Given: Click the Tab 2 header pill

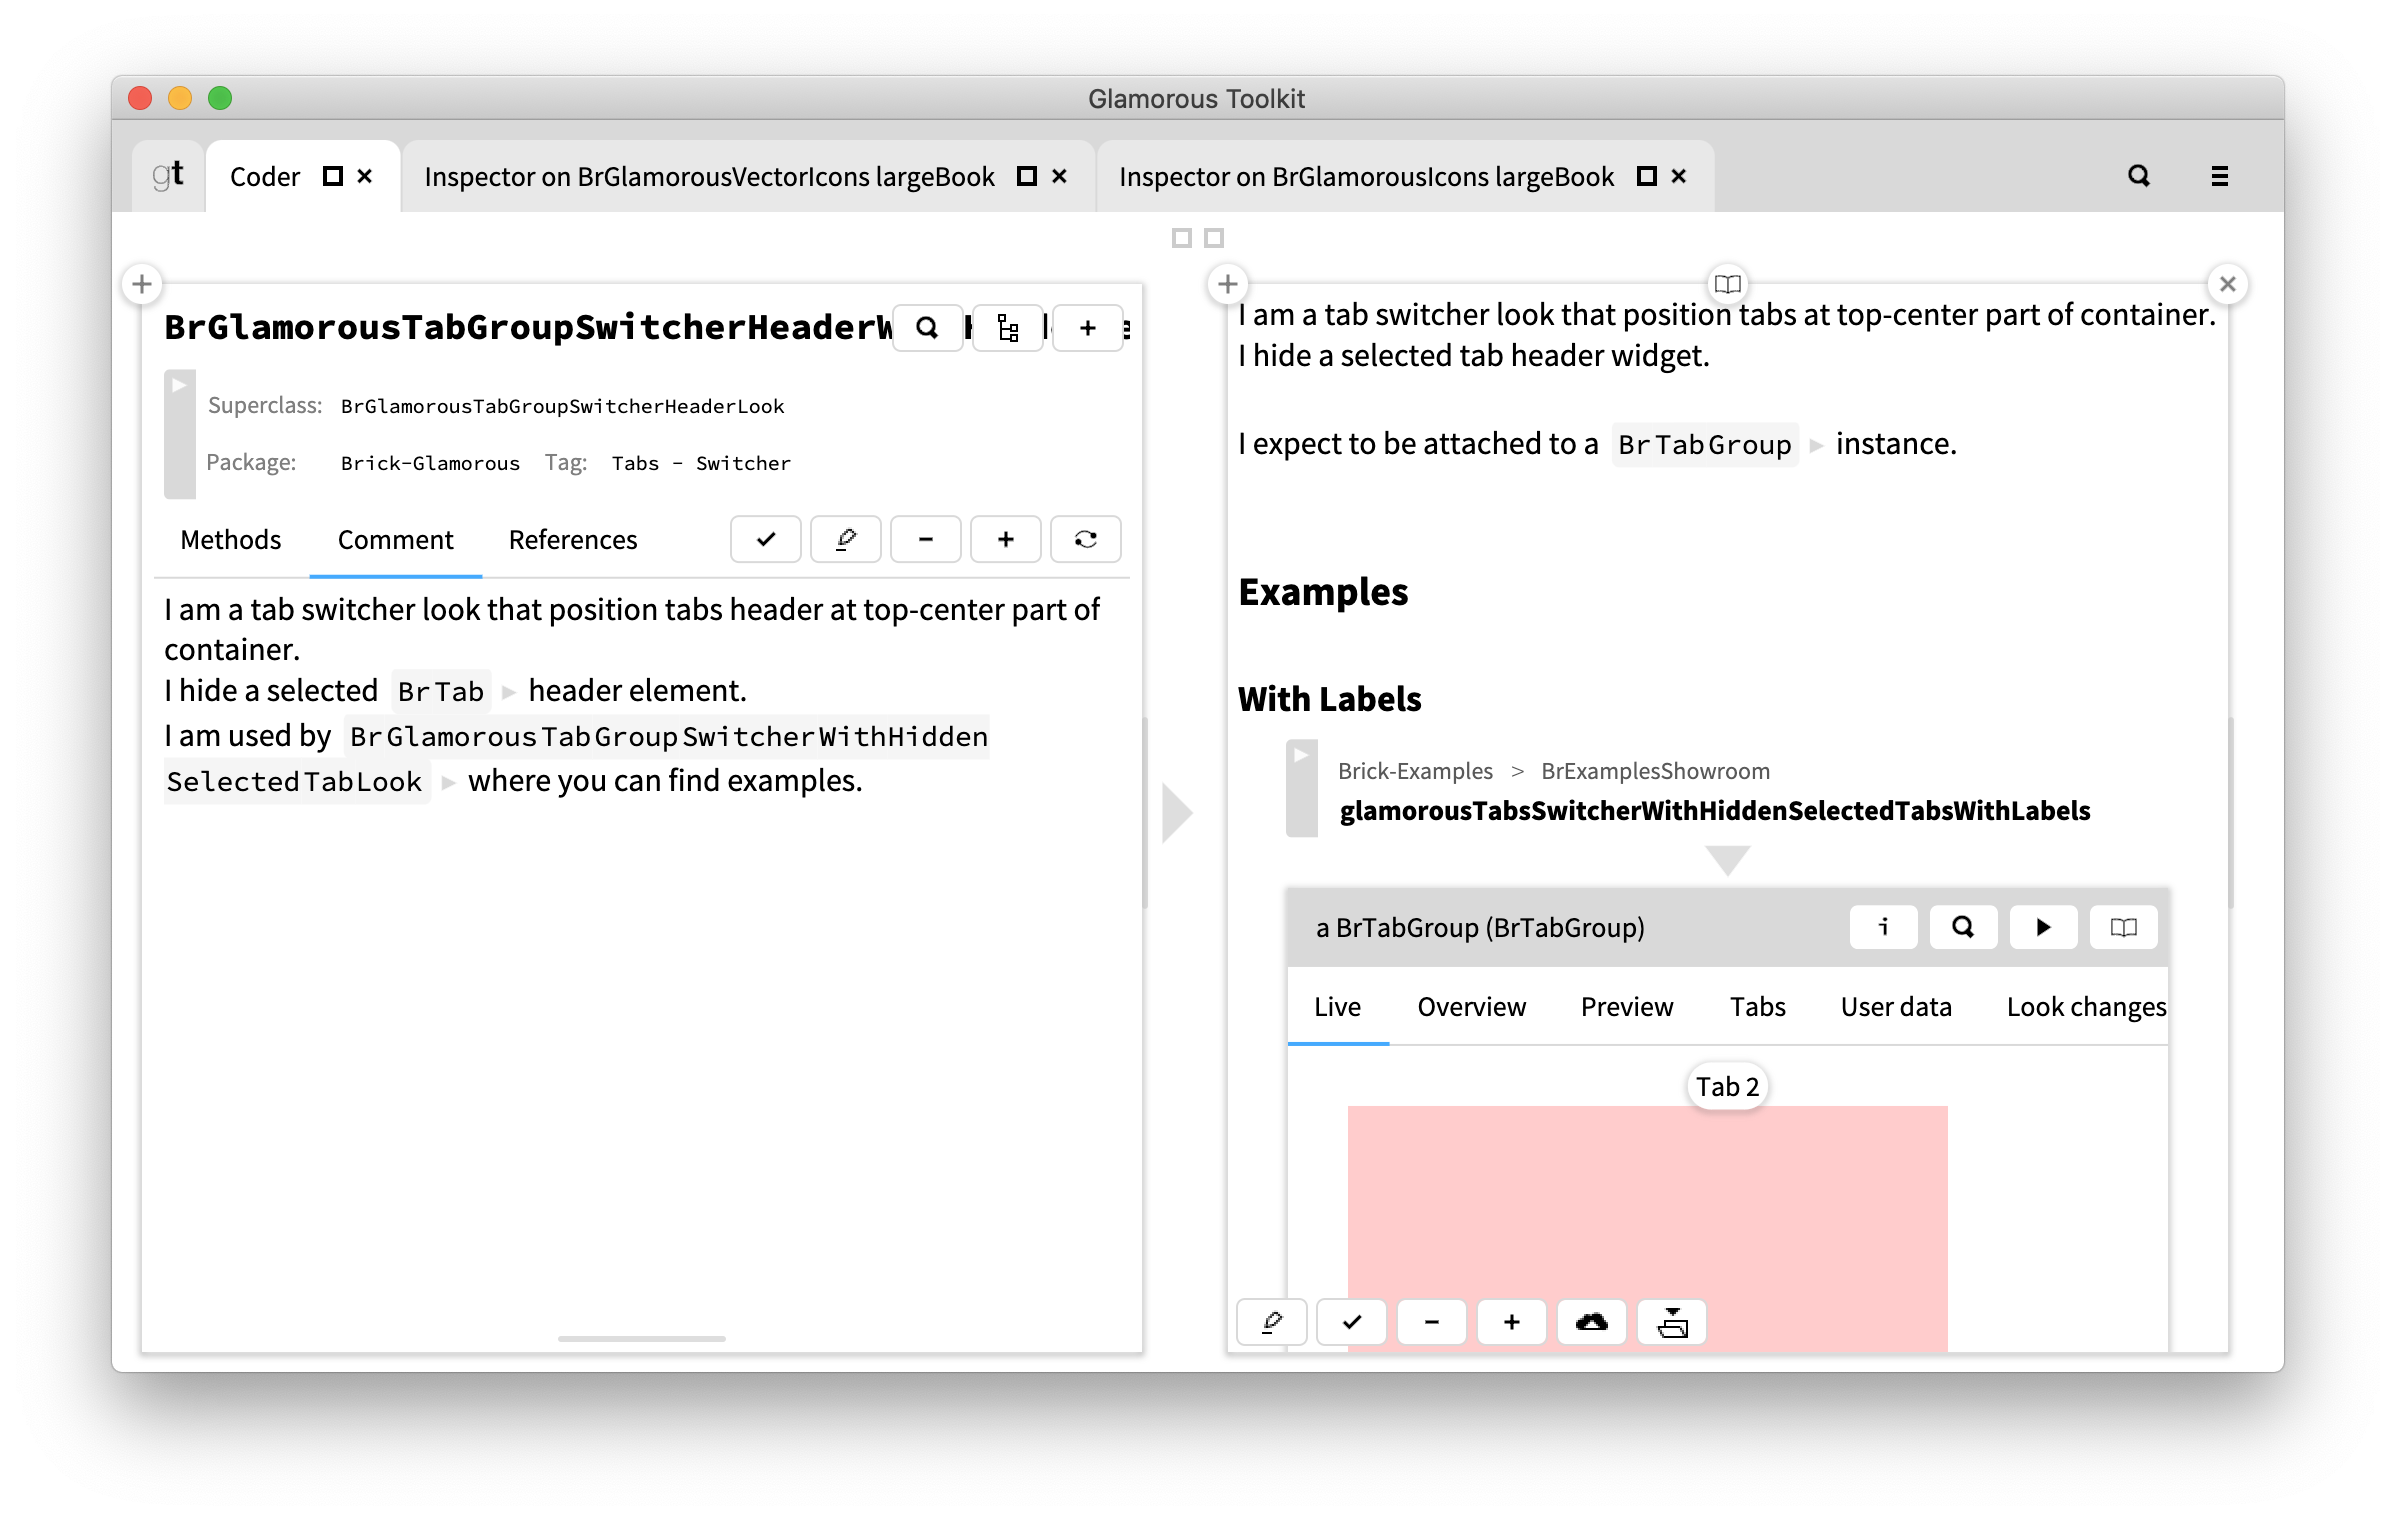Looking at the screenshot, I should [x=1727, y=1087].
